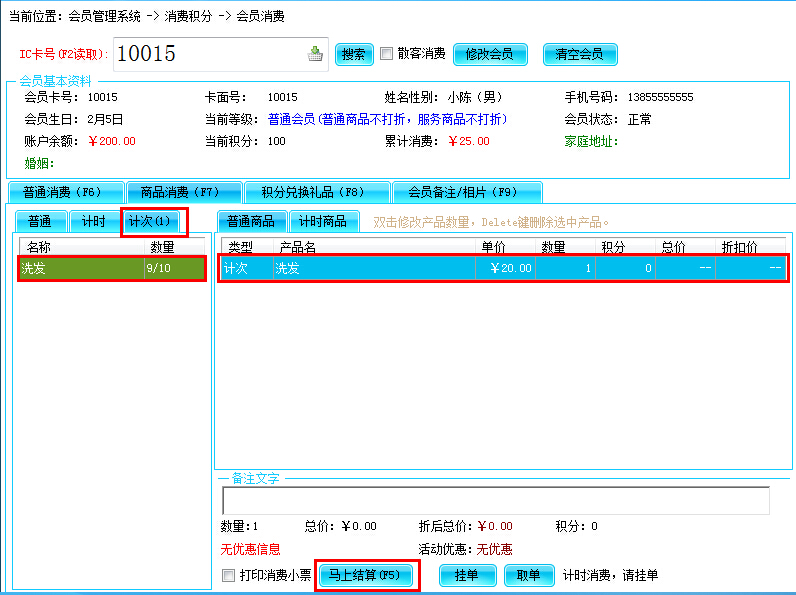Open the 普通商品 product tab

(251, 221)
